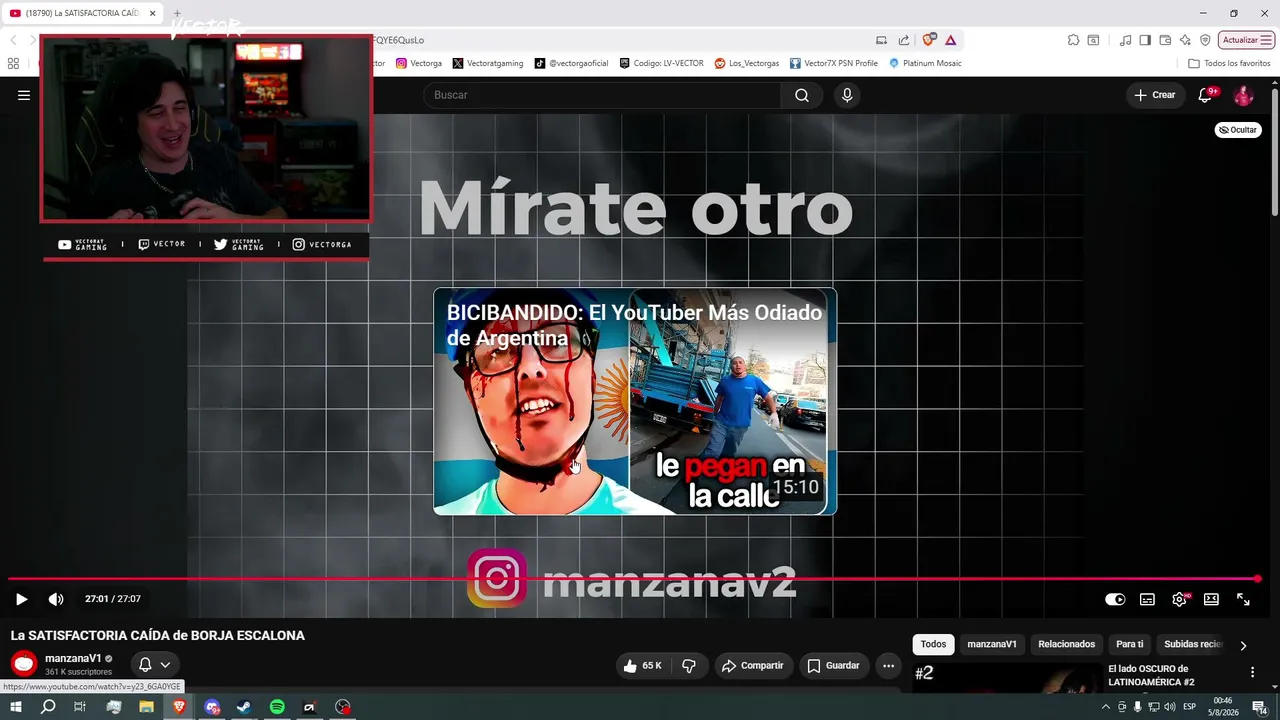Click the YouTube search magnifier button

click(x=802, y=95)
